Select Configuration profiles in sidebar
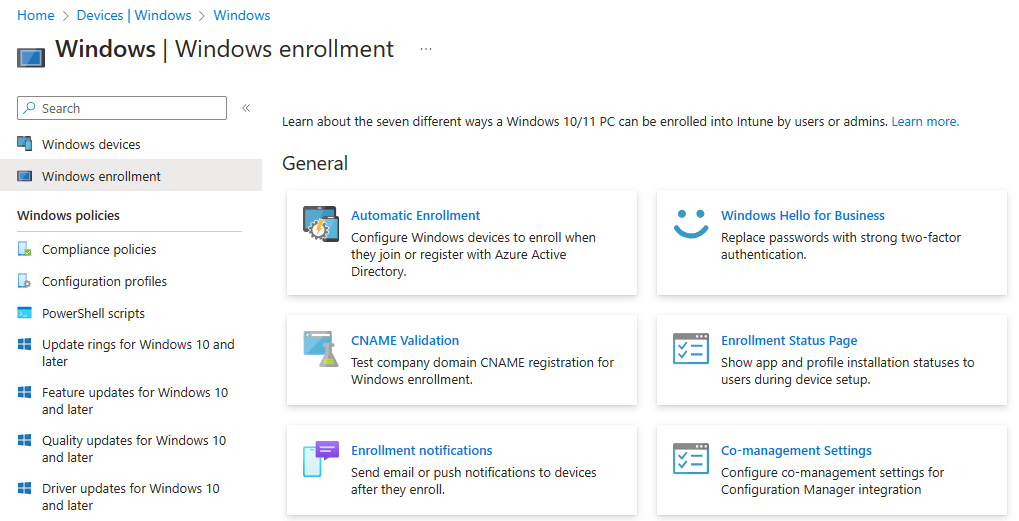Image resolution: width=1019 pixels, height=521 pixels. [x=104, y=281]
